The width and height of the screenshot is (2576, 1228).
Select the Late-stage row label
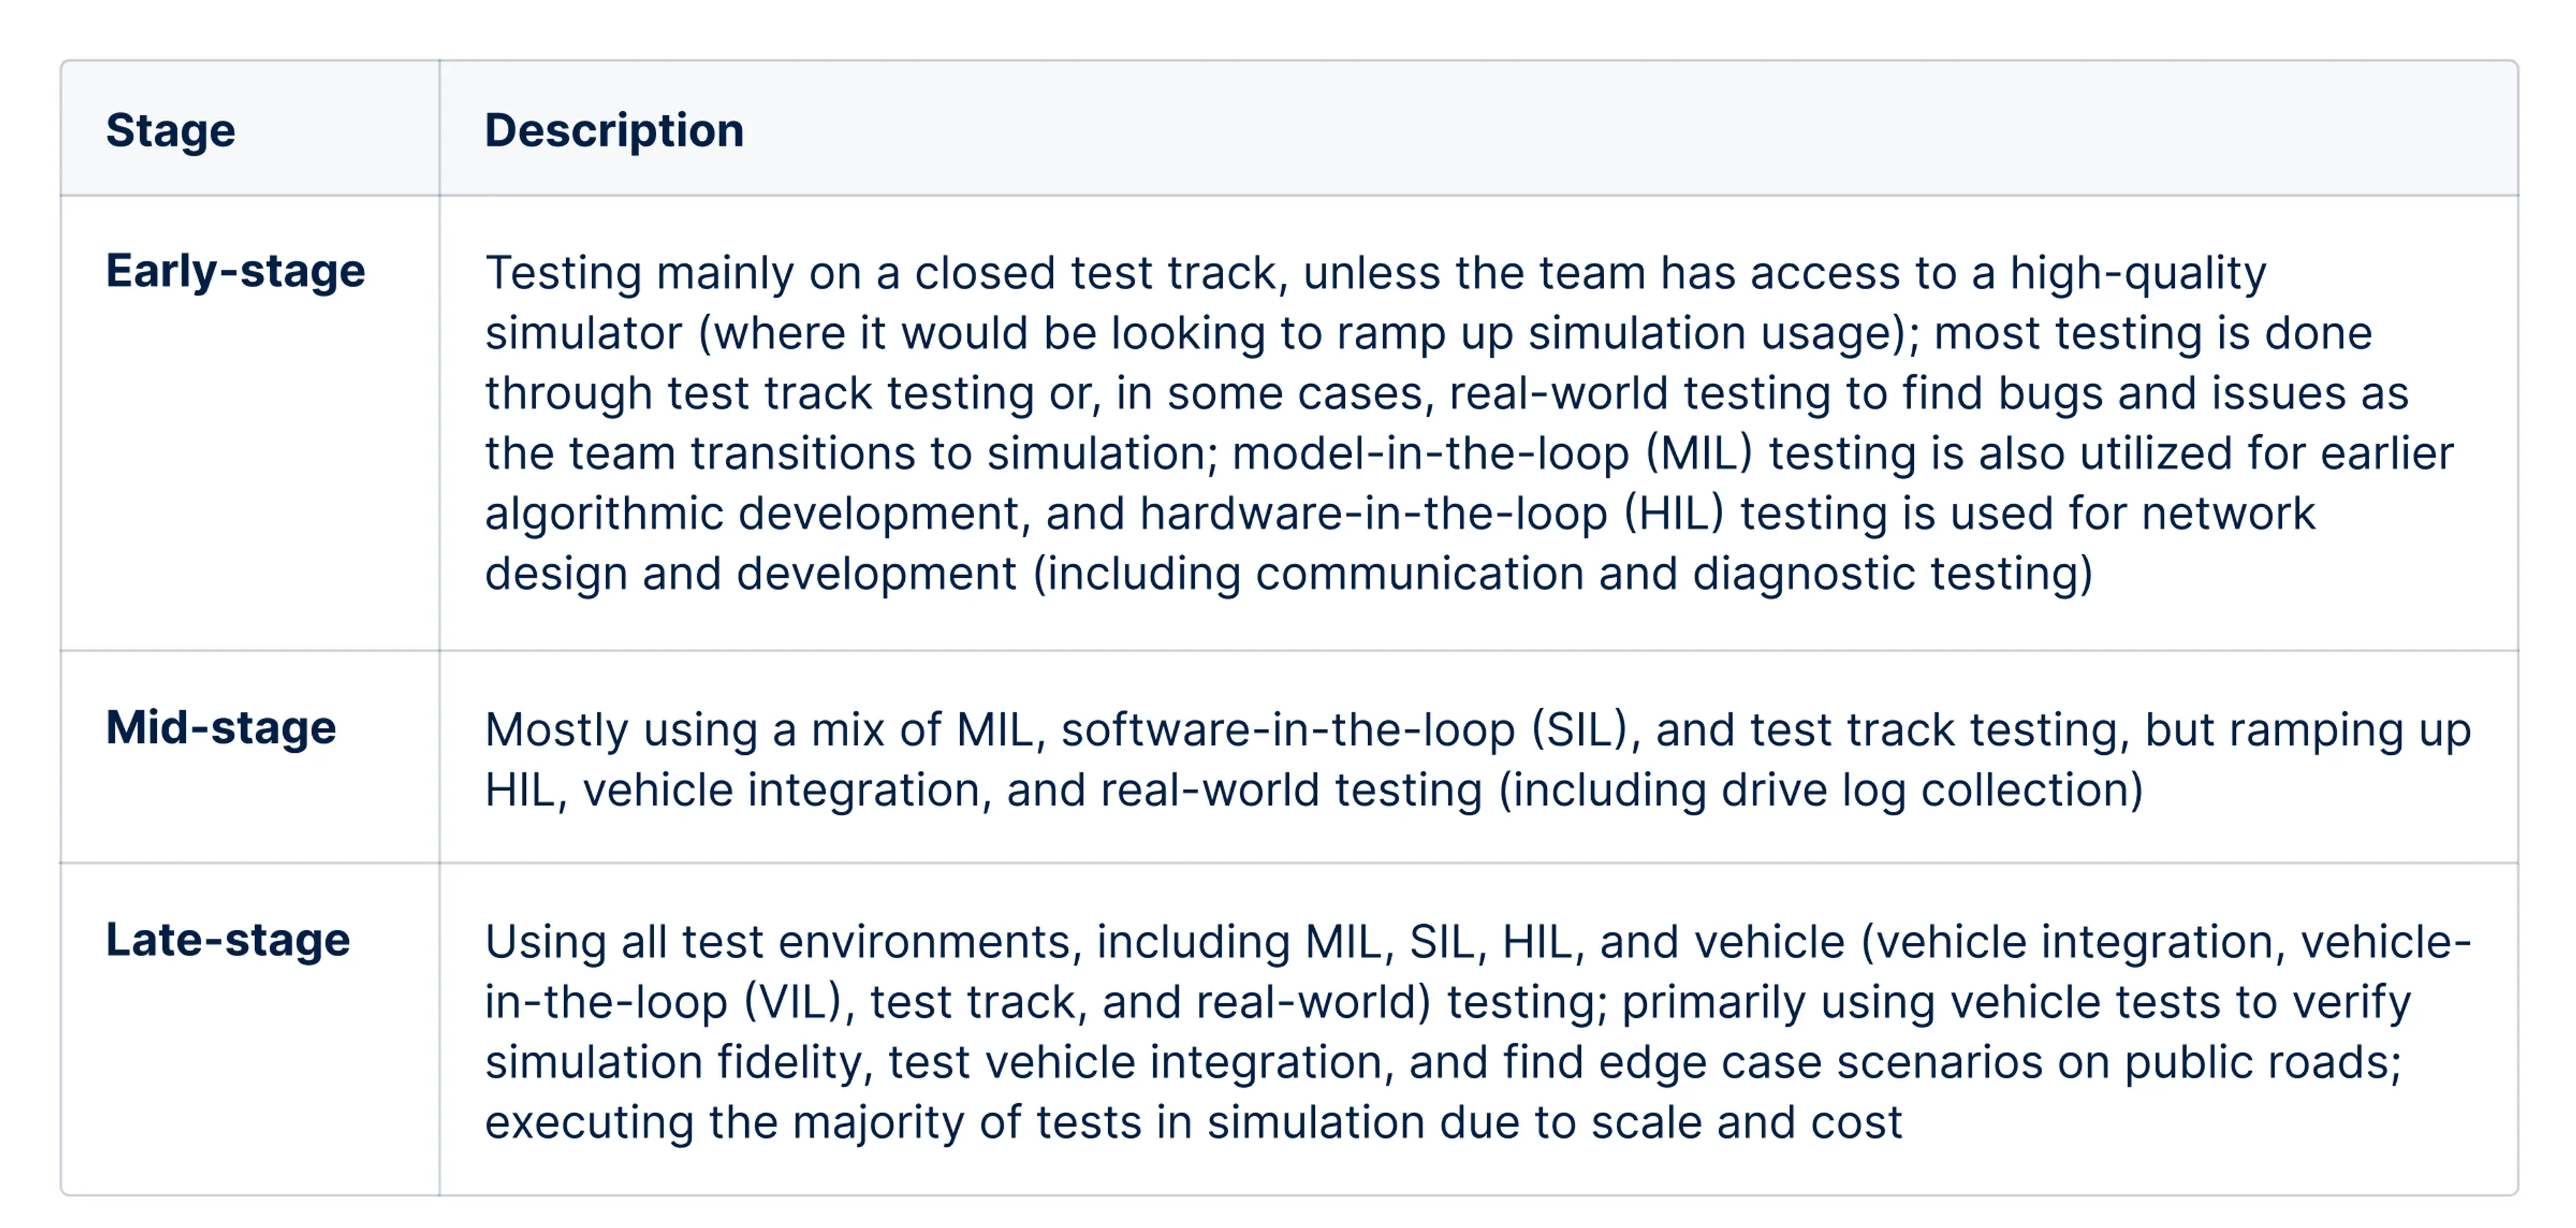click(228, 940)
